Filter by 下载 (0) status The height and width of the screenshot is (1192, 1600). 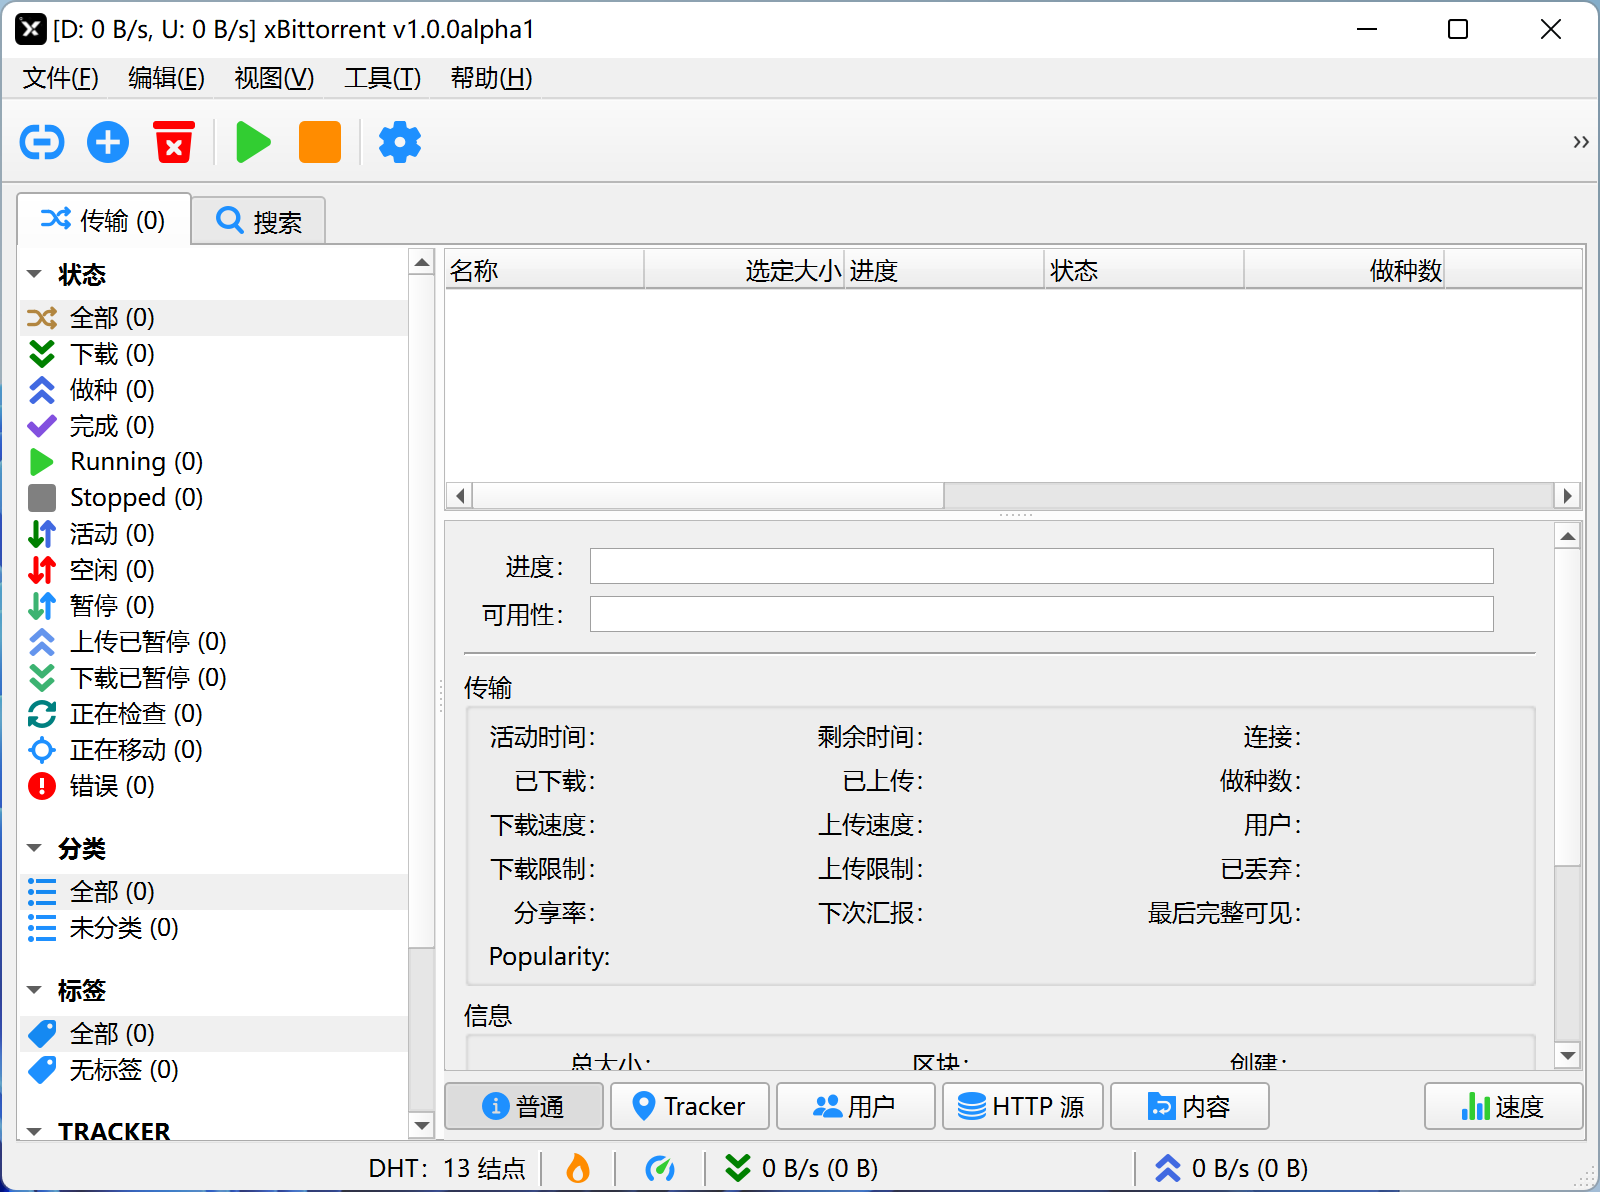click(x=213, y=354)
